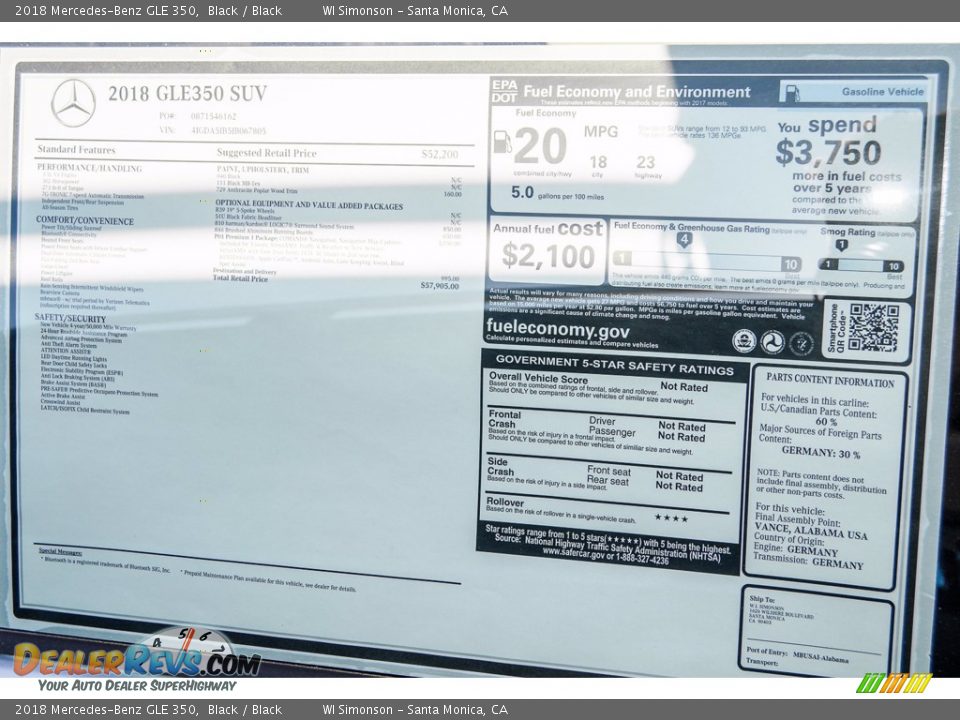Select the $57,905.00 total price

pyautogui.click(x=440, y=286)
